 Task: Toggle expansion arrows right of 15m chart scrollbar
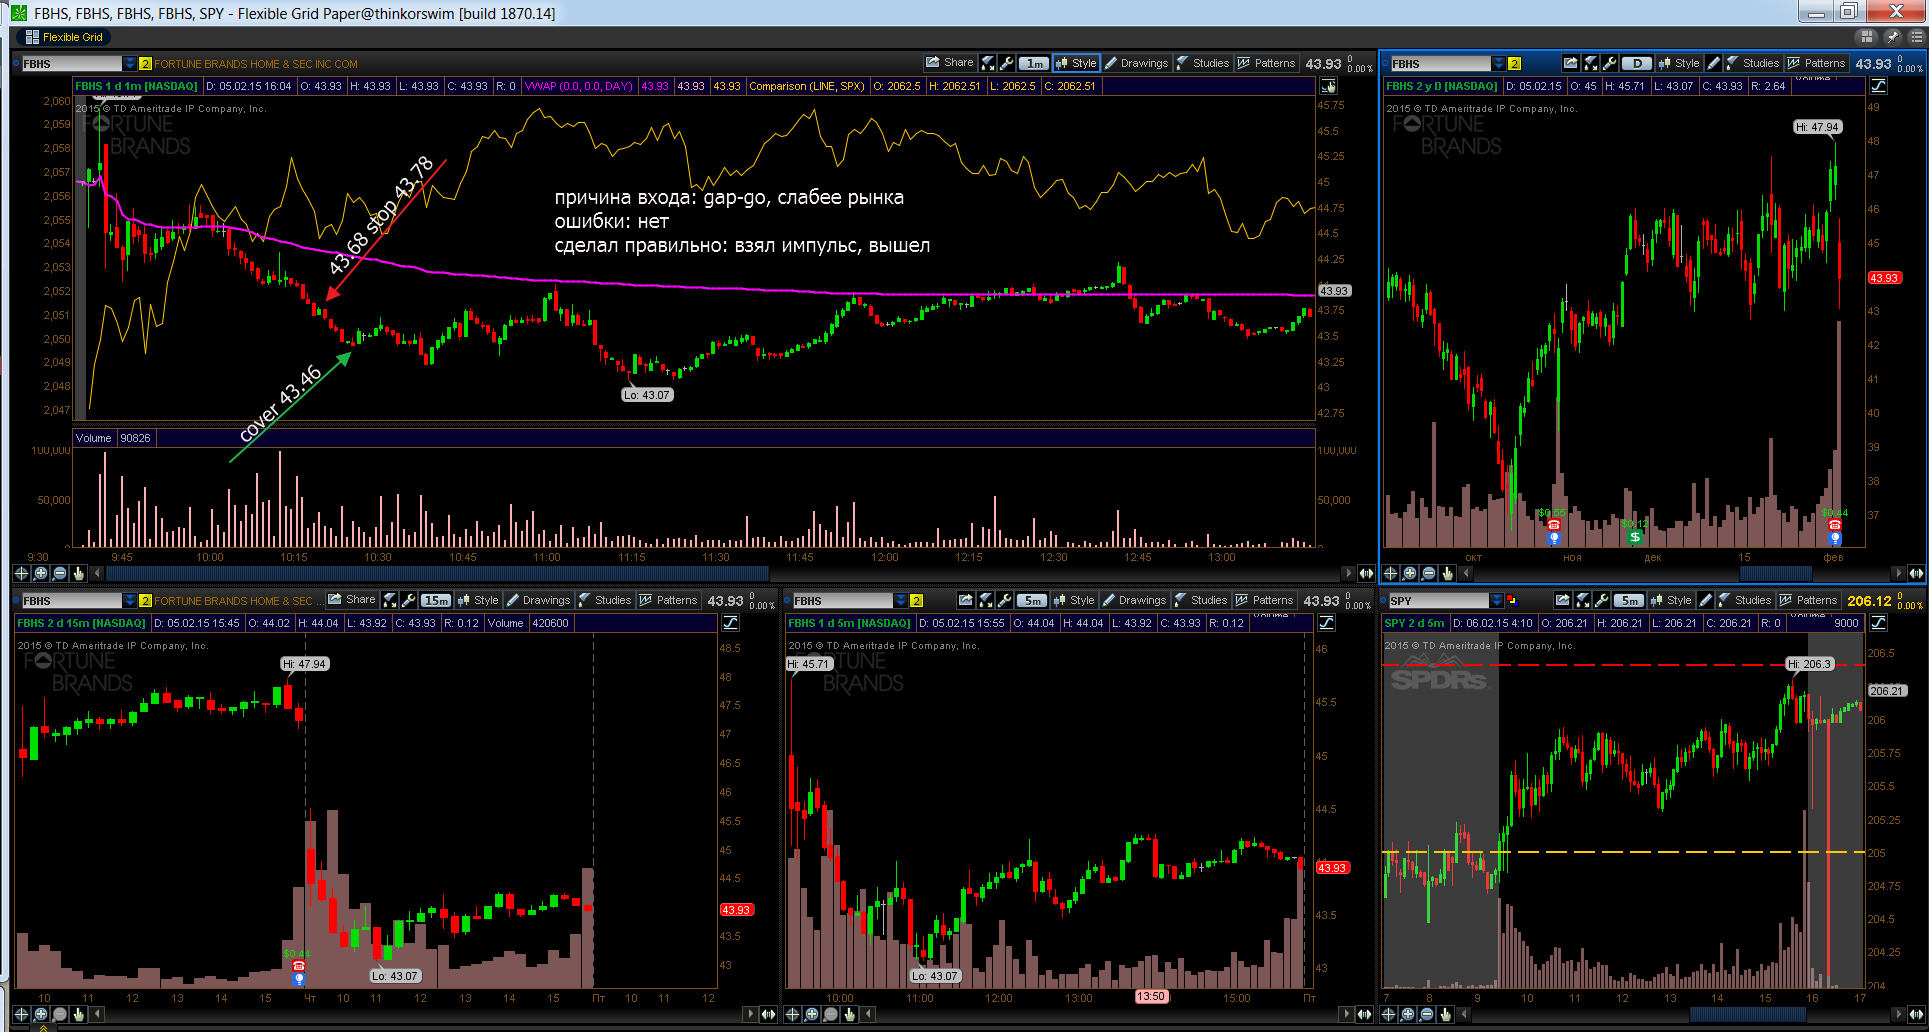click(768, 1014)
